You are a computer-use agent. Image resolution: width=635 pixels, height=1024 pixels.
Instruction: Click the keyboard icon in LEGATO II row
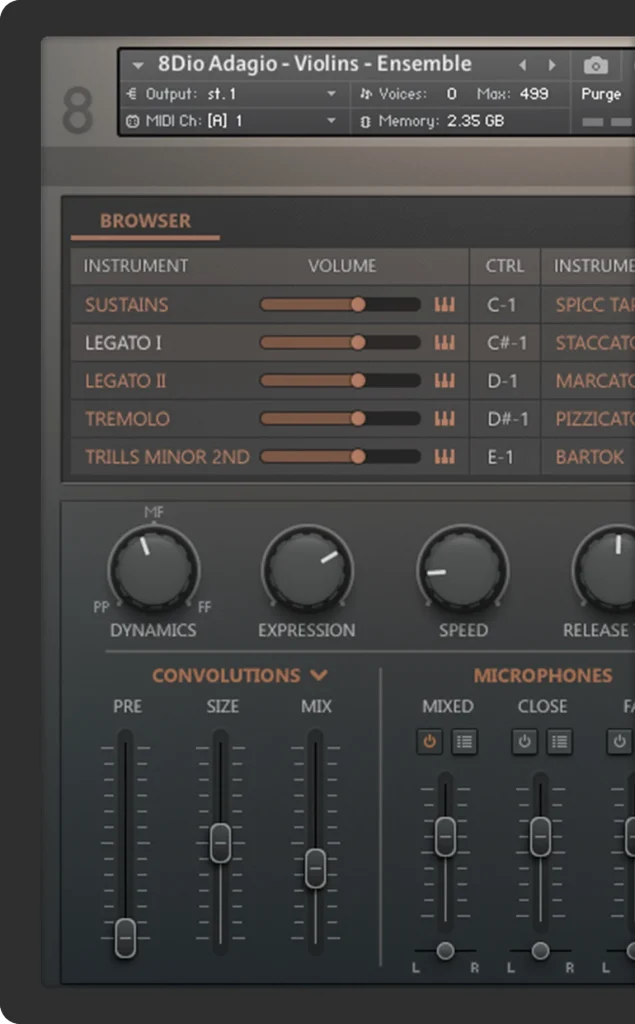(444, 380)
